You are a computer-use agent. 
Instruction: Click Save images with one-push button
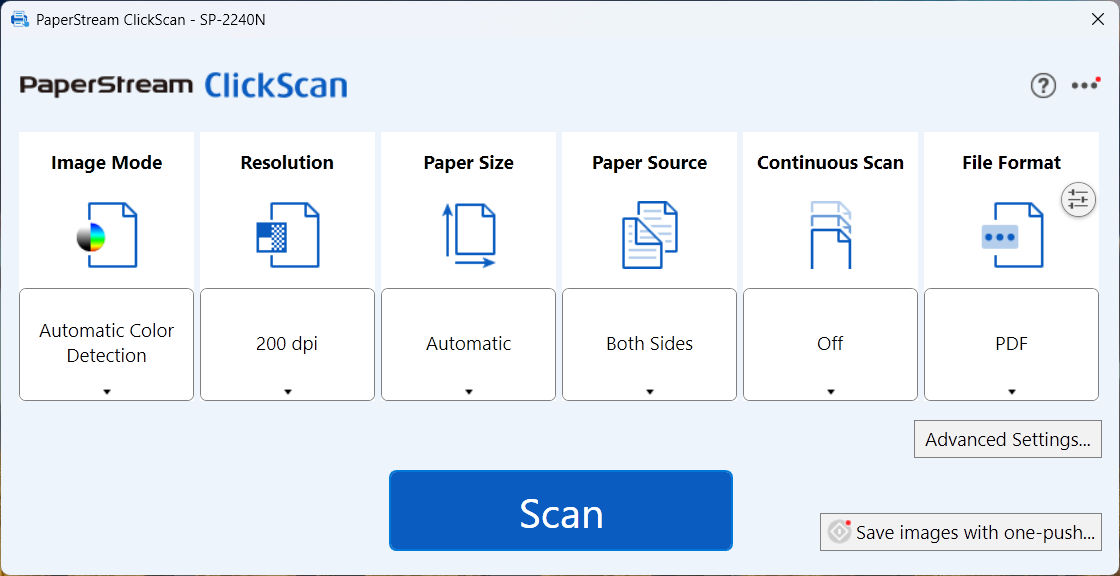pos(961,532)
